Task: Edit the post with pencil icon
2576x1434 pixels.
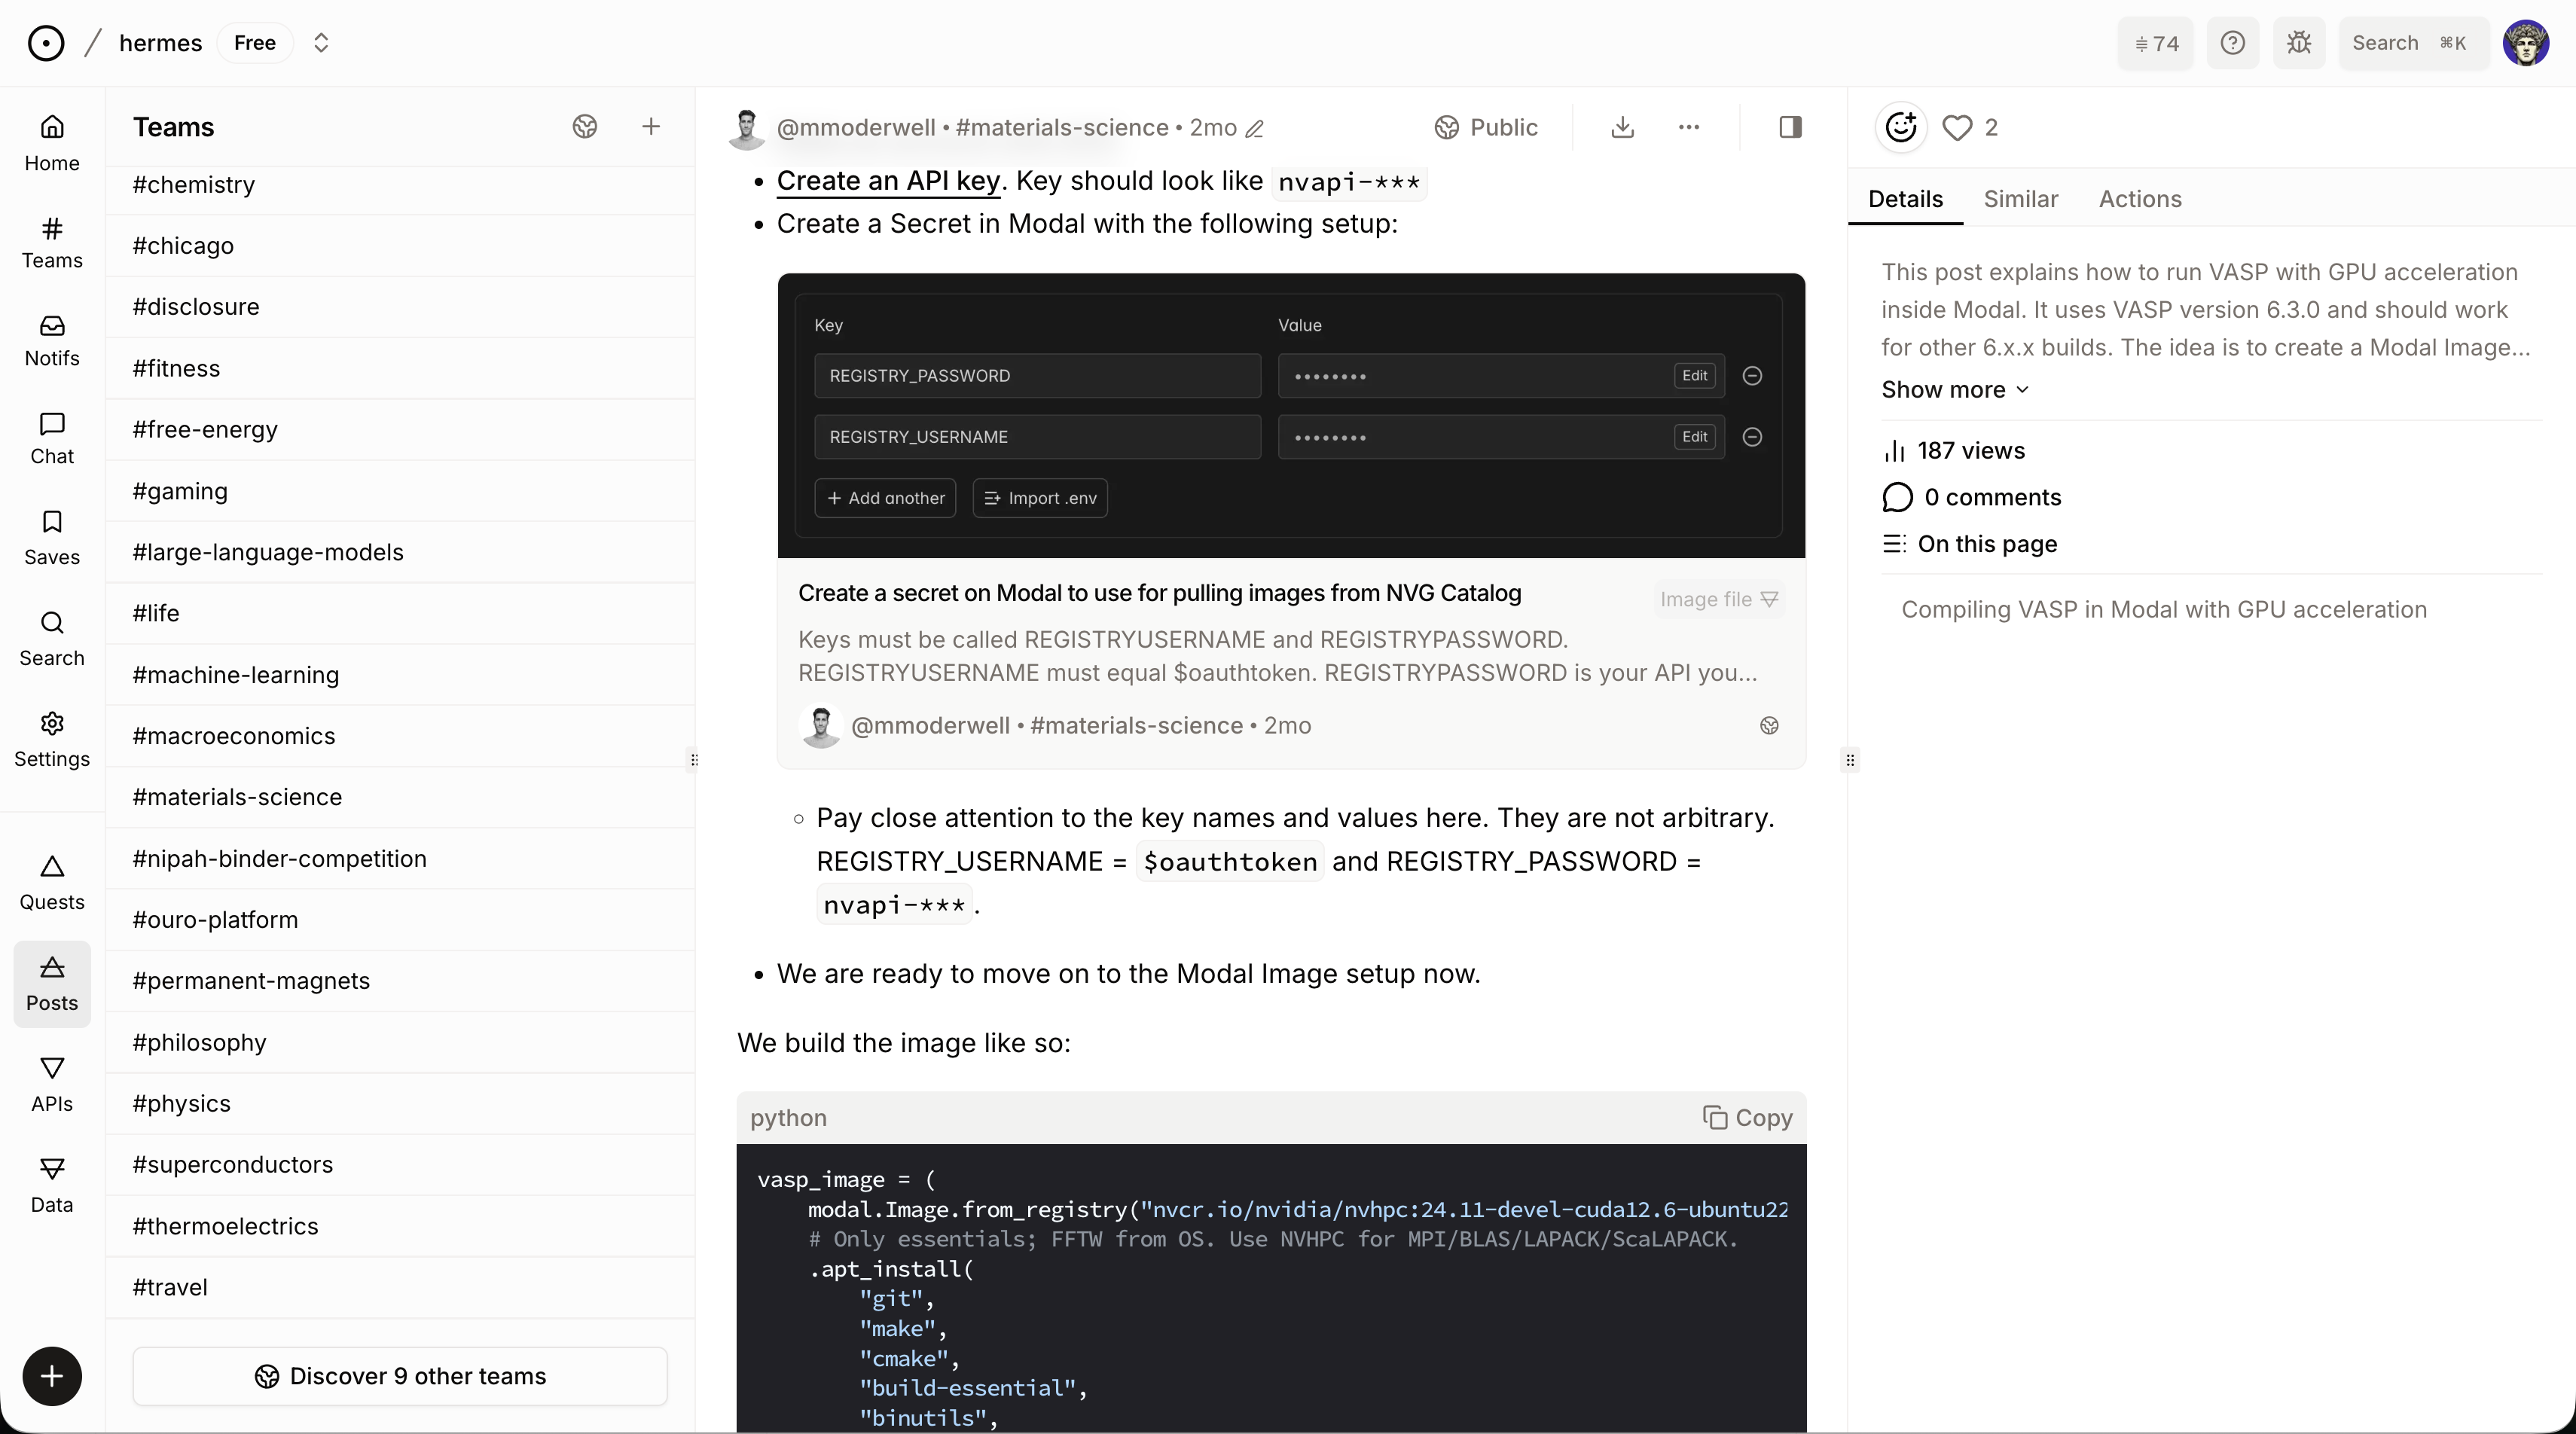Action: (x=1255, y=128)
